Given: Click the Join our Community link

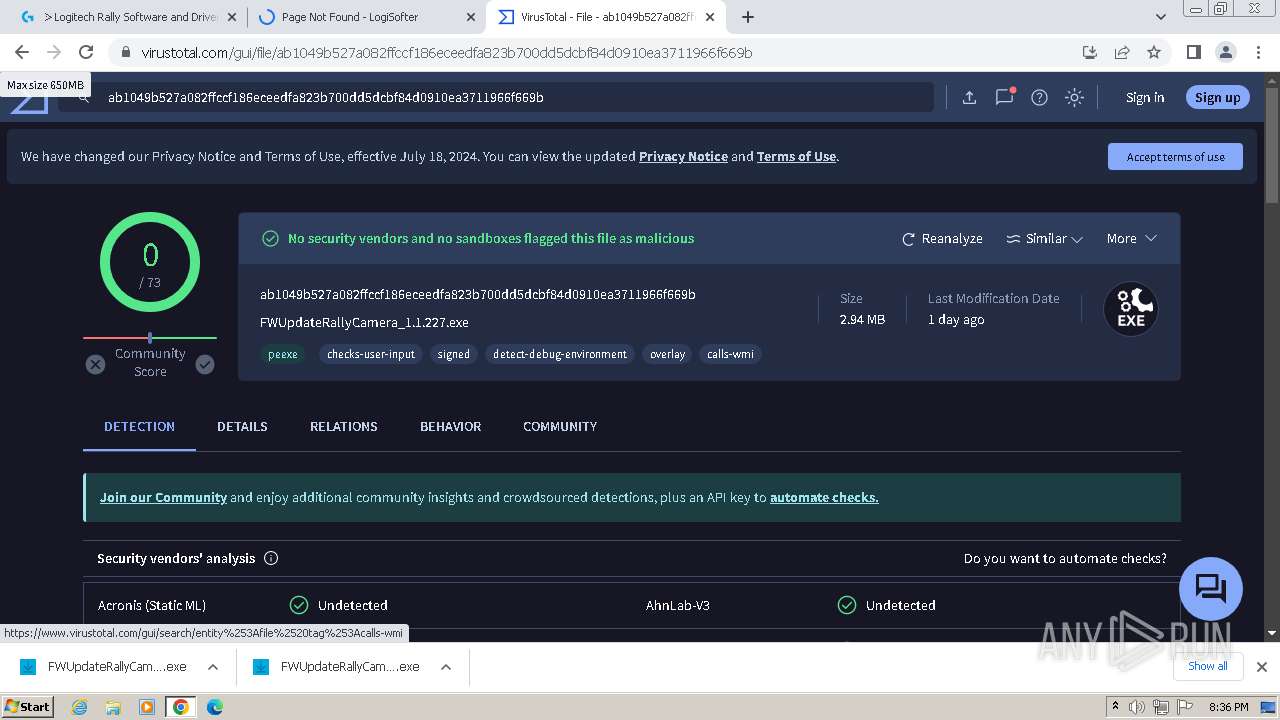Looking at the screenshot, I should pyautogui.click(x=163, y=497).
